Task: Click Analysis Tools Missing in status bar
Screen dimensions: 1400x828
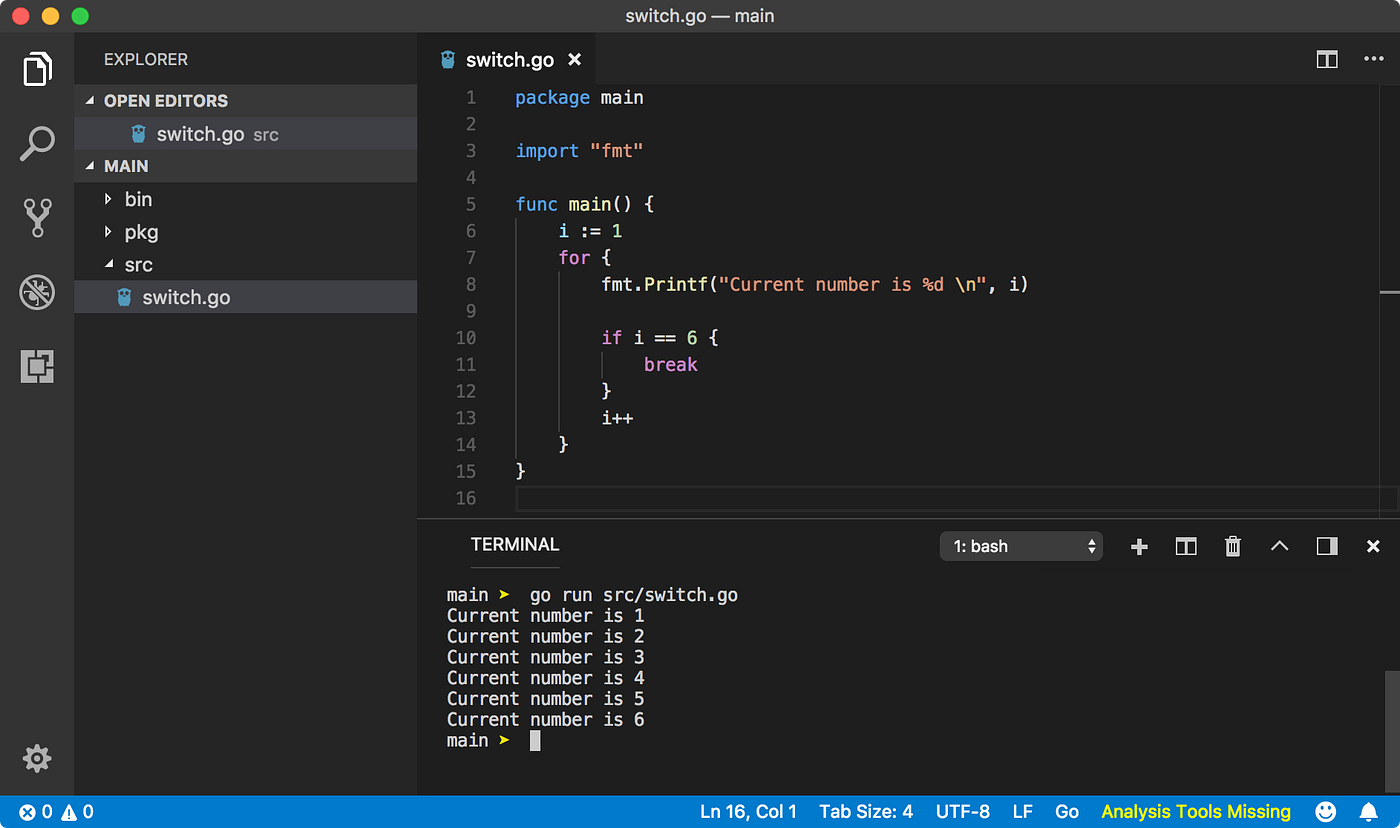Action: pos(1195,811)
